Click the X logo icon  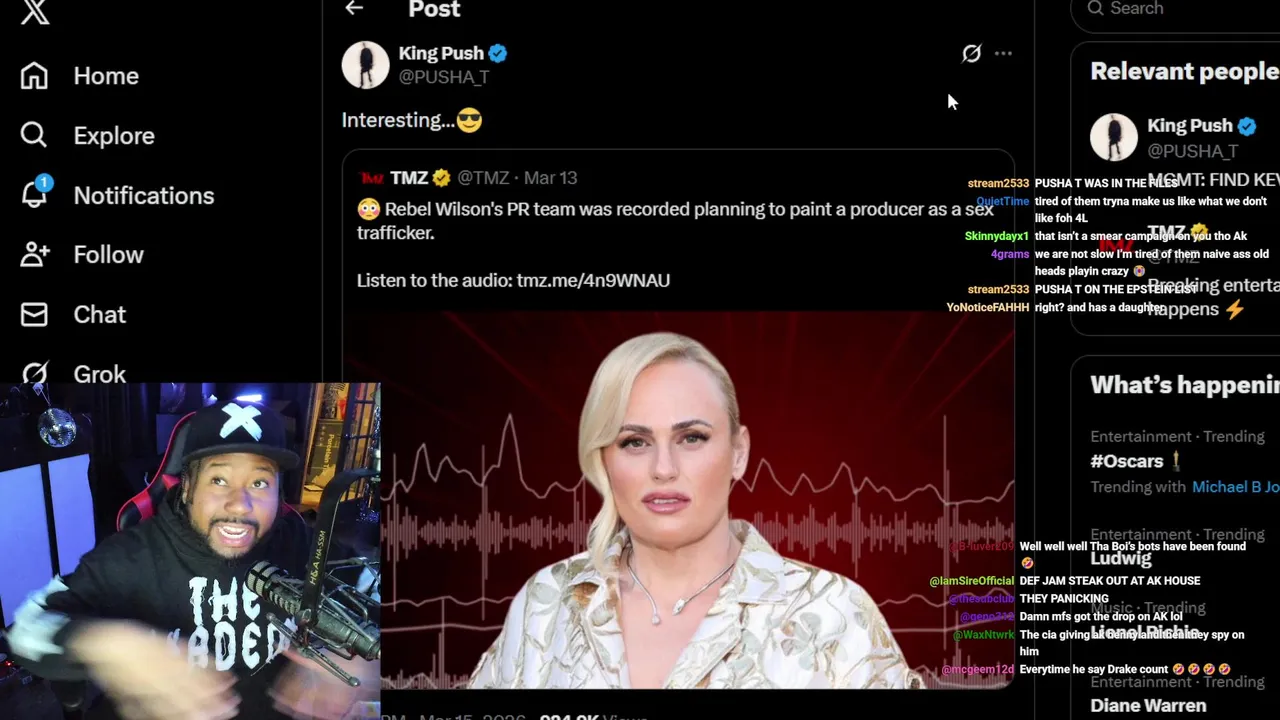pyautogui.click(x=35, y=11)
